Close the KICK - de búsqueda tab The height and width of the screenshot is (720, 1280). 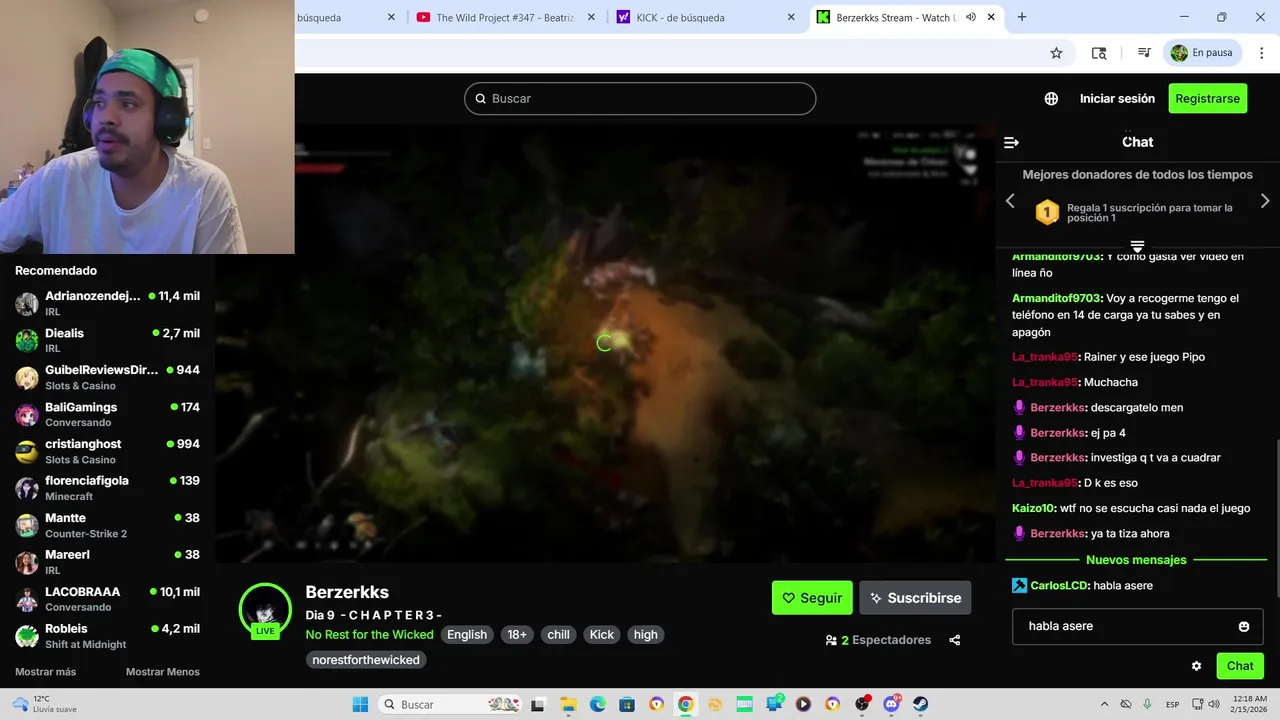(791, 17)
